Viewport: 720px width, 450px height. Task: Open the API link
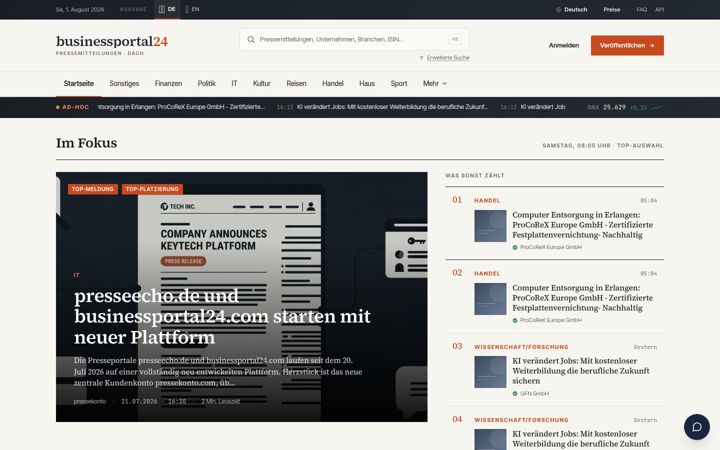pyautogui.click(x=659, y=10)
